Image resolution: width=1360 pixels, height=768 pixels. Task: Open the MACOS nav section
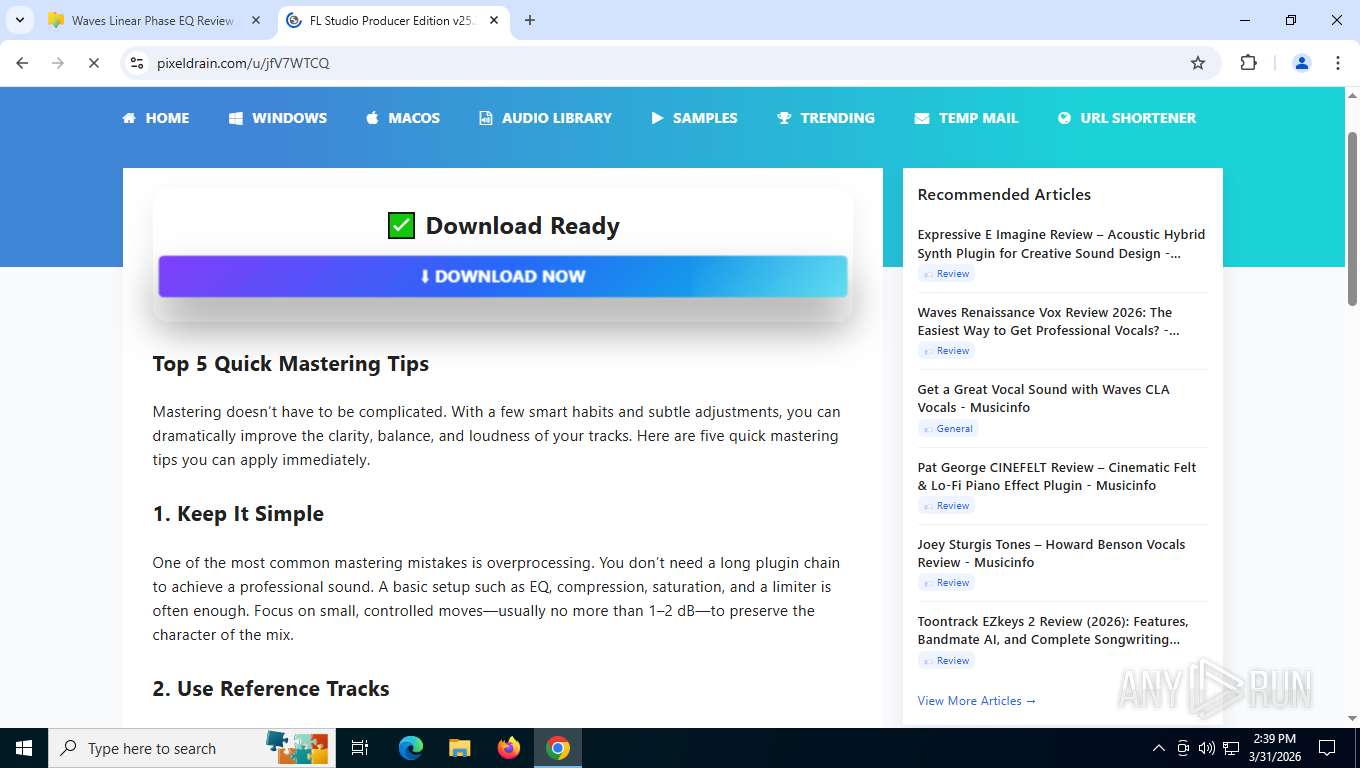pos(403,118)
